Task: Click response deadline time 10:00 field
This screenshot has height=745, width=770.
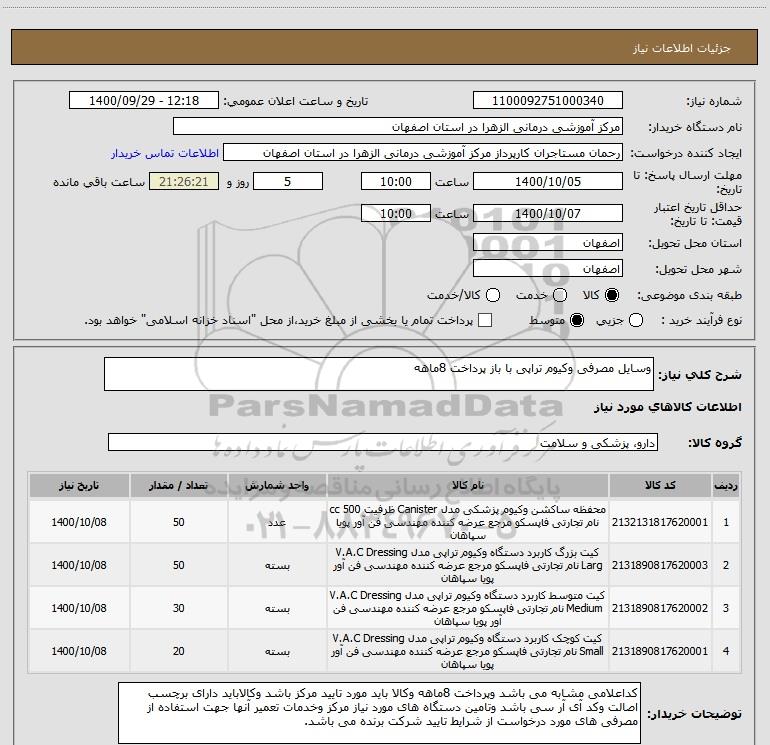Action: (x=396, y=181)
